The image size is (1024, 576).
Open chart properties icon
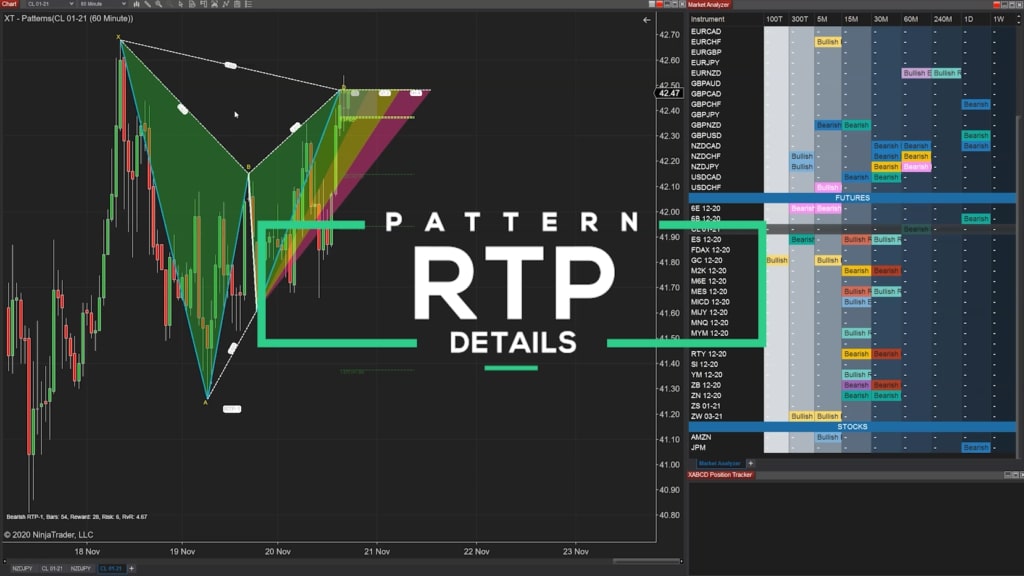[x=237, y=4]
